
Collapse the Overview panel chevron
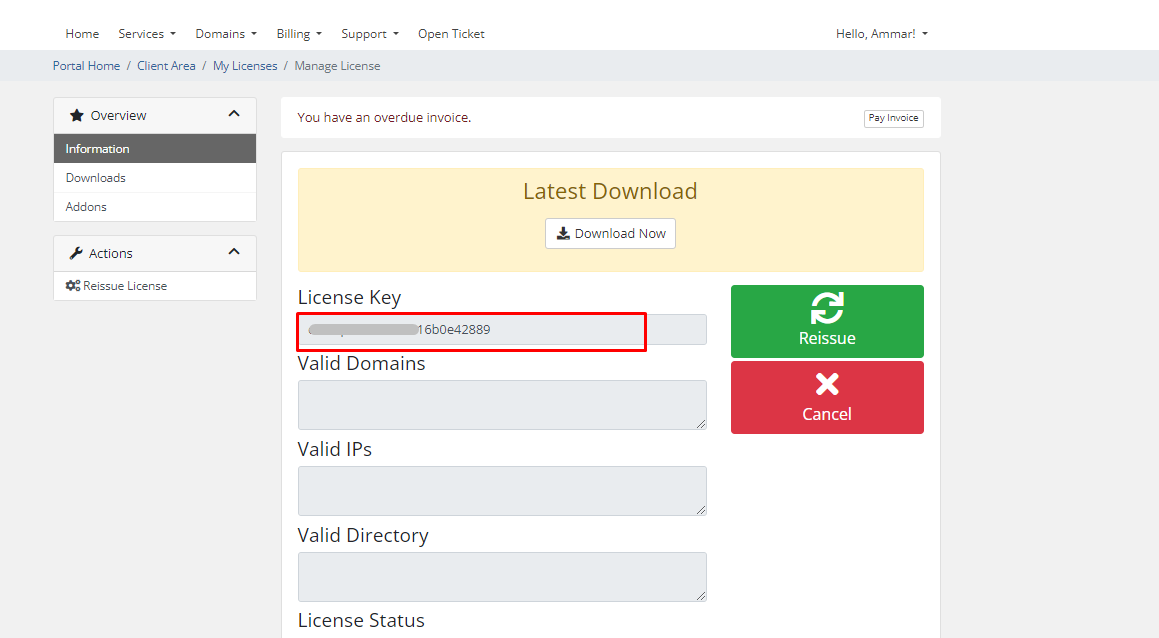[x=234, y=115]
